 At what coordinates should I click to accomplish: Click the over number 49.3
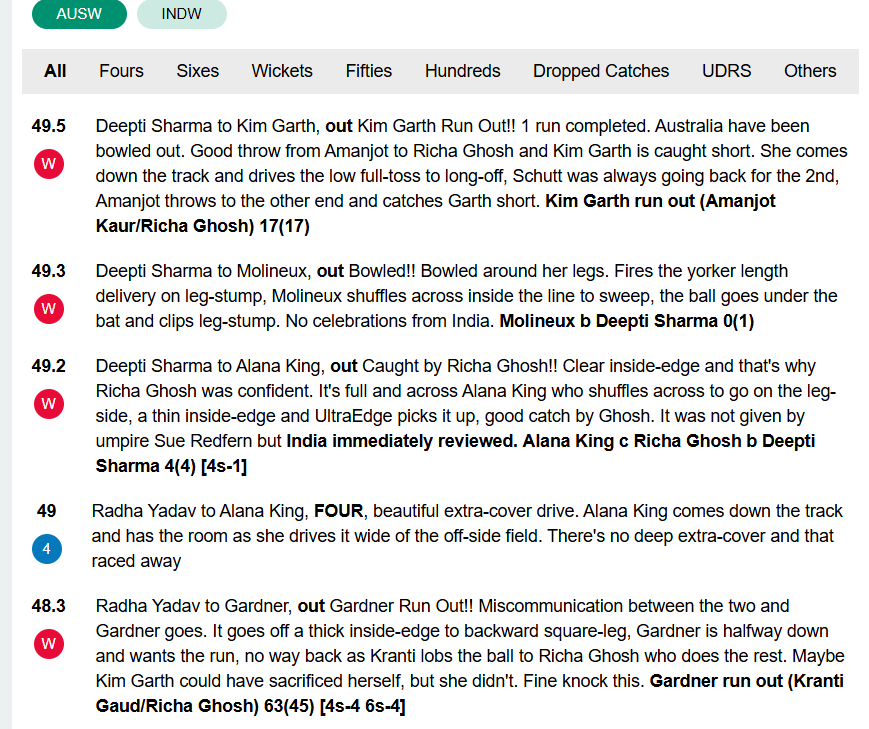point(49,271)
